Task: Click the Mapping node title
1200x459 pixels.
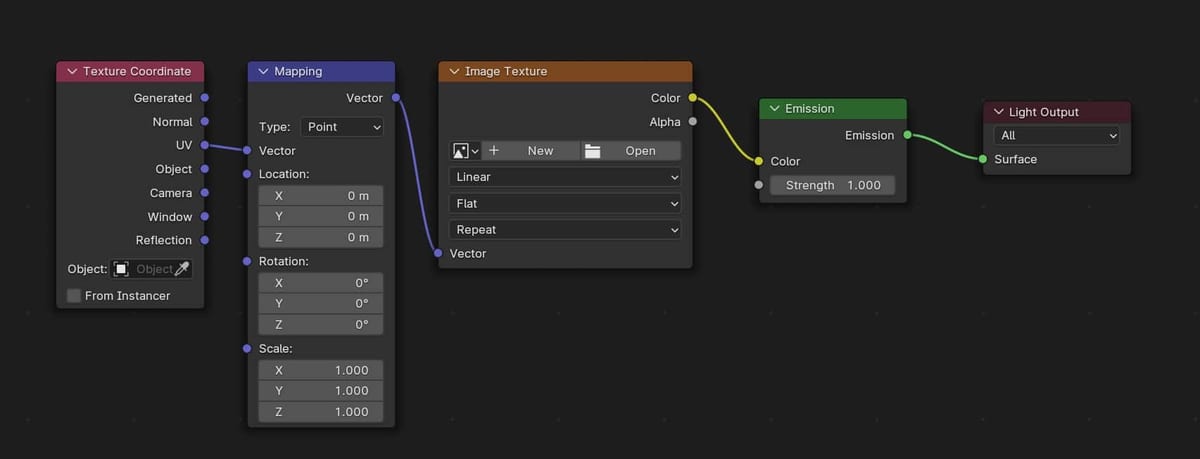Action: (x=298, y=72)
